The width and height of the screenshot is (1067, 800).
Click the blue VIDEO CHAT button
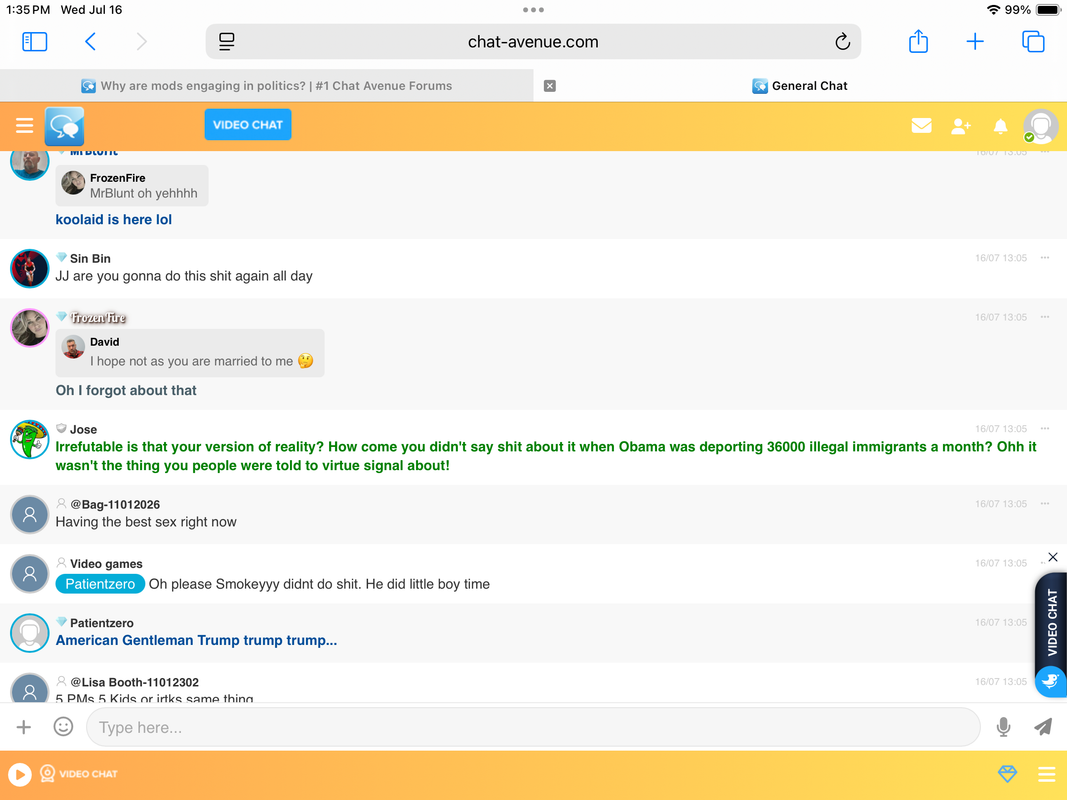[x=248, y=124]
